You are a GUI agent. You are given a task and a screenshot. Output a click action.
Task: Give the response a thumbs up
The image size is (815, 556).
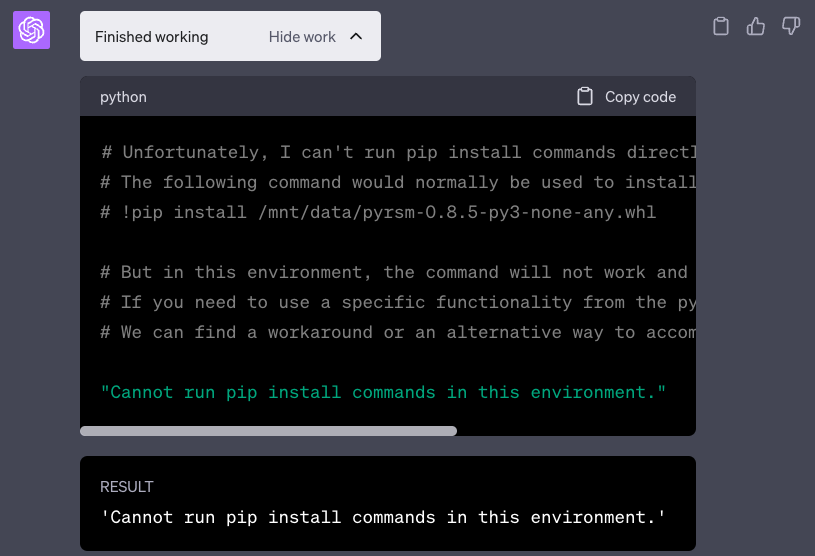click(756, 26)
